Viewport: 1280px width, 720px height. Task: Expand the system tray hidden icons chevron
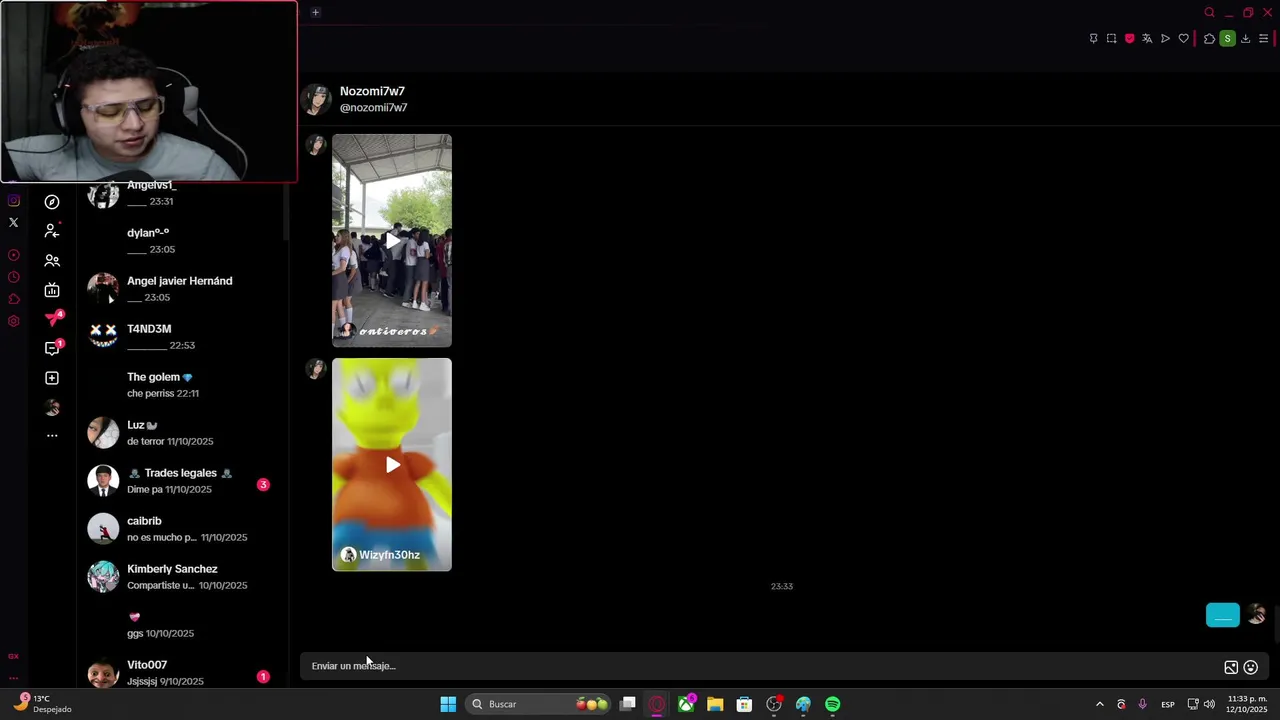point(1099,705)
